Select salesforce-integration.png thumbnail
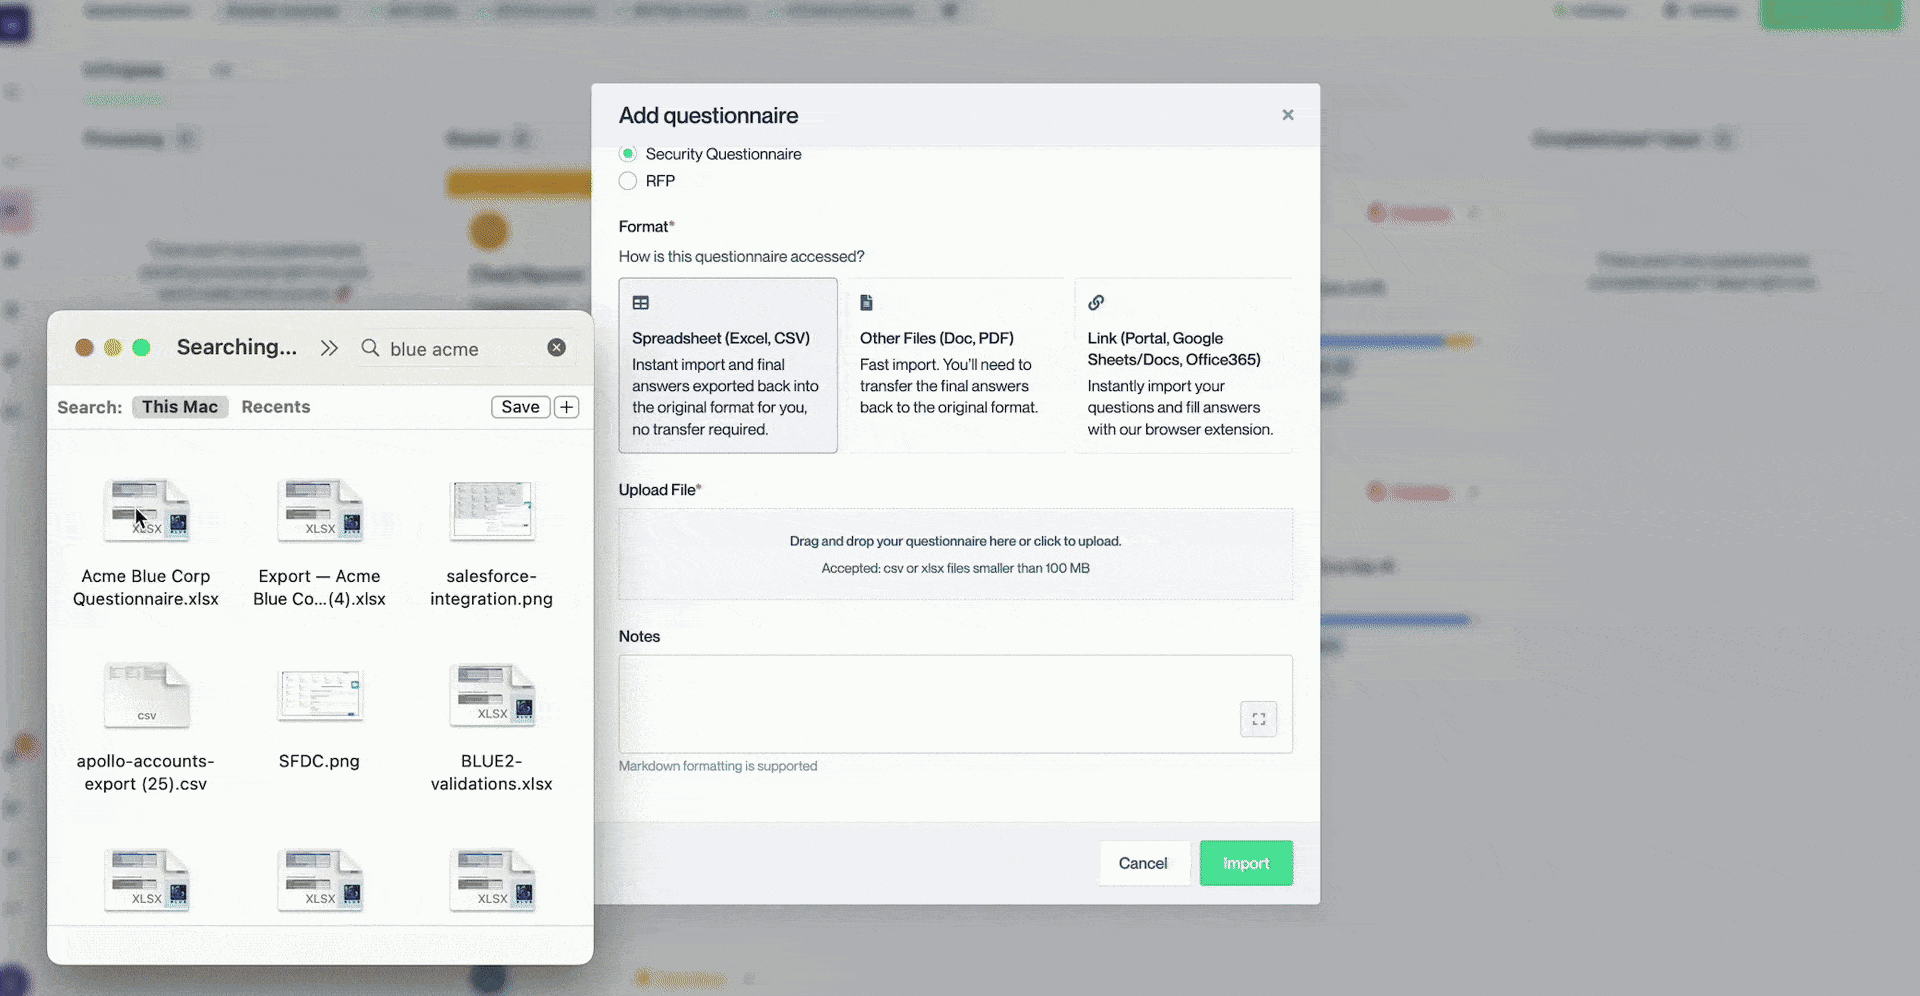 click(492, 511)
